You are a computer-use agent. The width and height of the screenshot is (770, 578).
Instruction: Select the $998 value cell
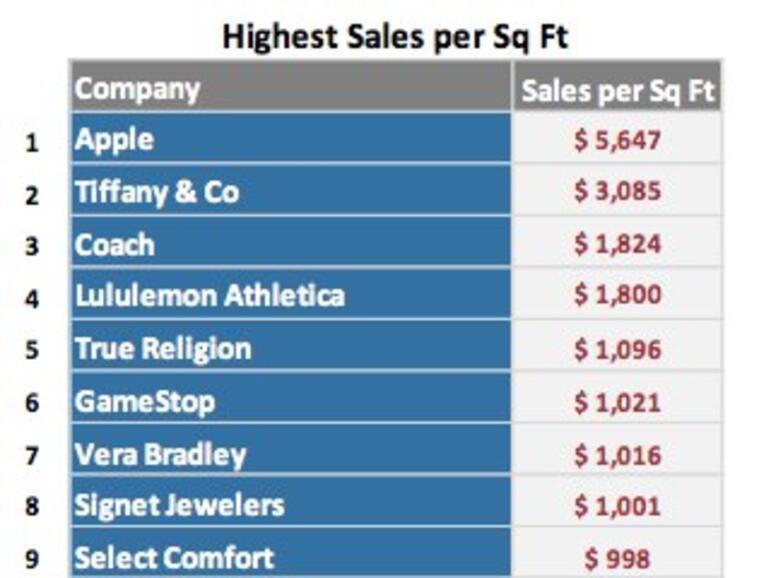617,558
